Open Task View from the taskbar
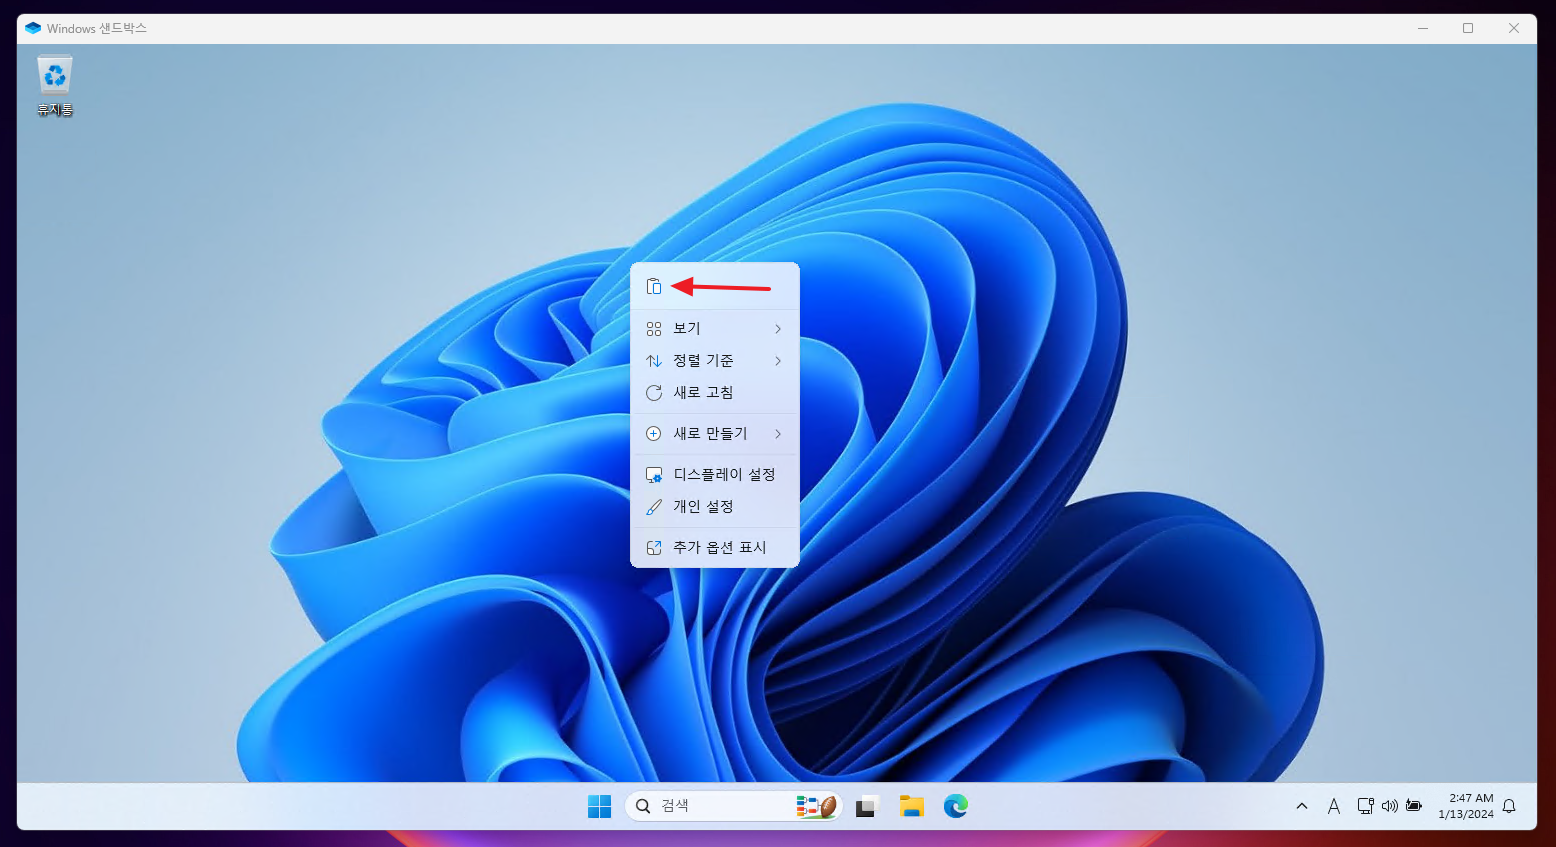 pos(867,806)
